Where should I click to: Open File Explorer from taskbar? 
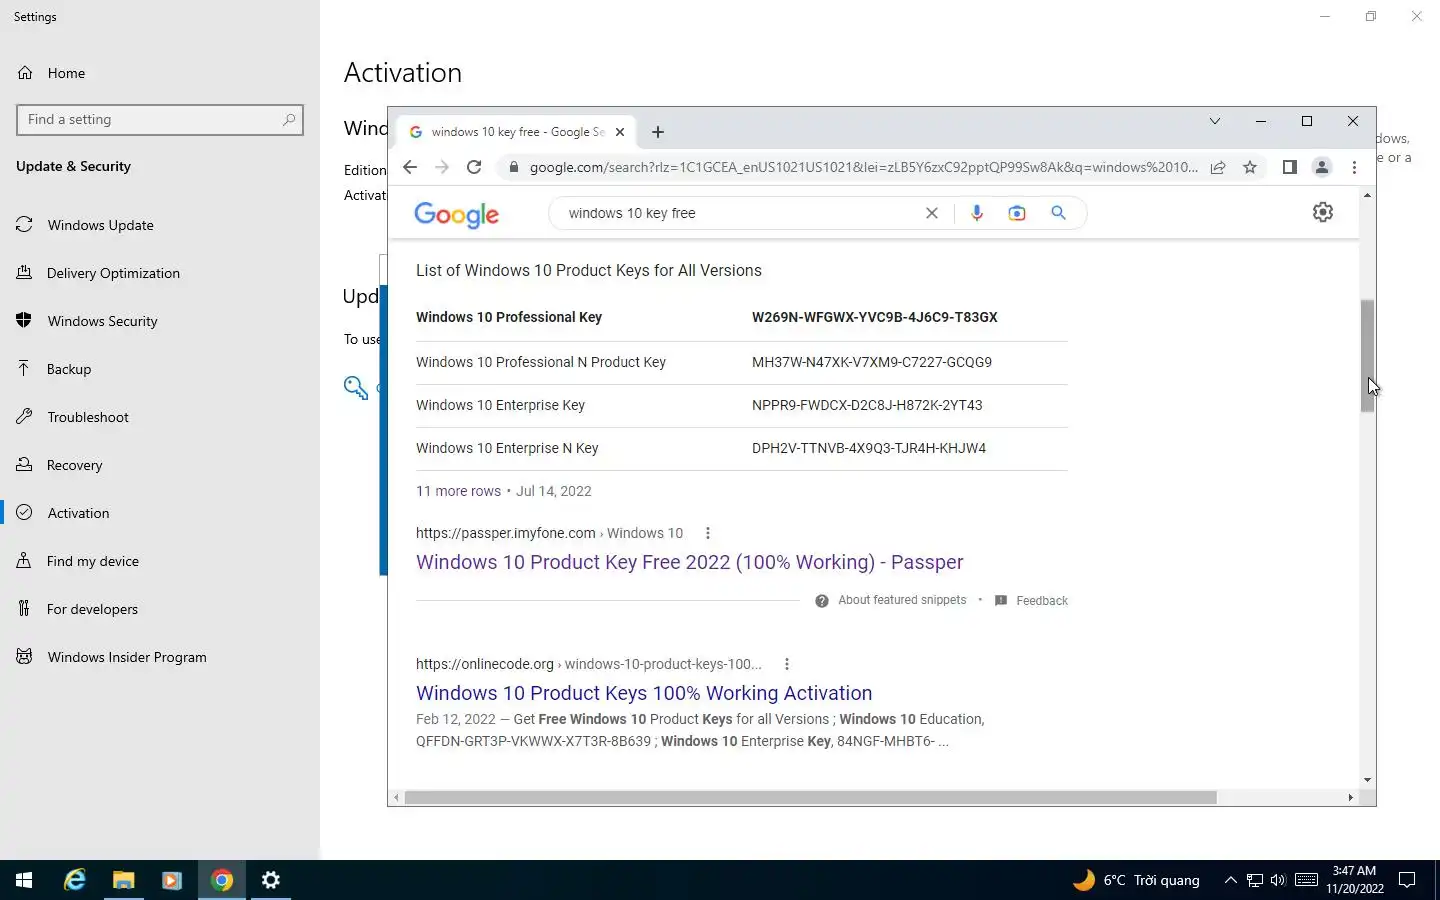[123, 880]
